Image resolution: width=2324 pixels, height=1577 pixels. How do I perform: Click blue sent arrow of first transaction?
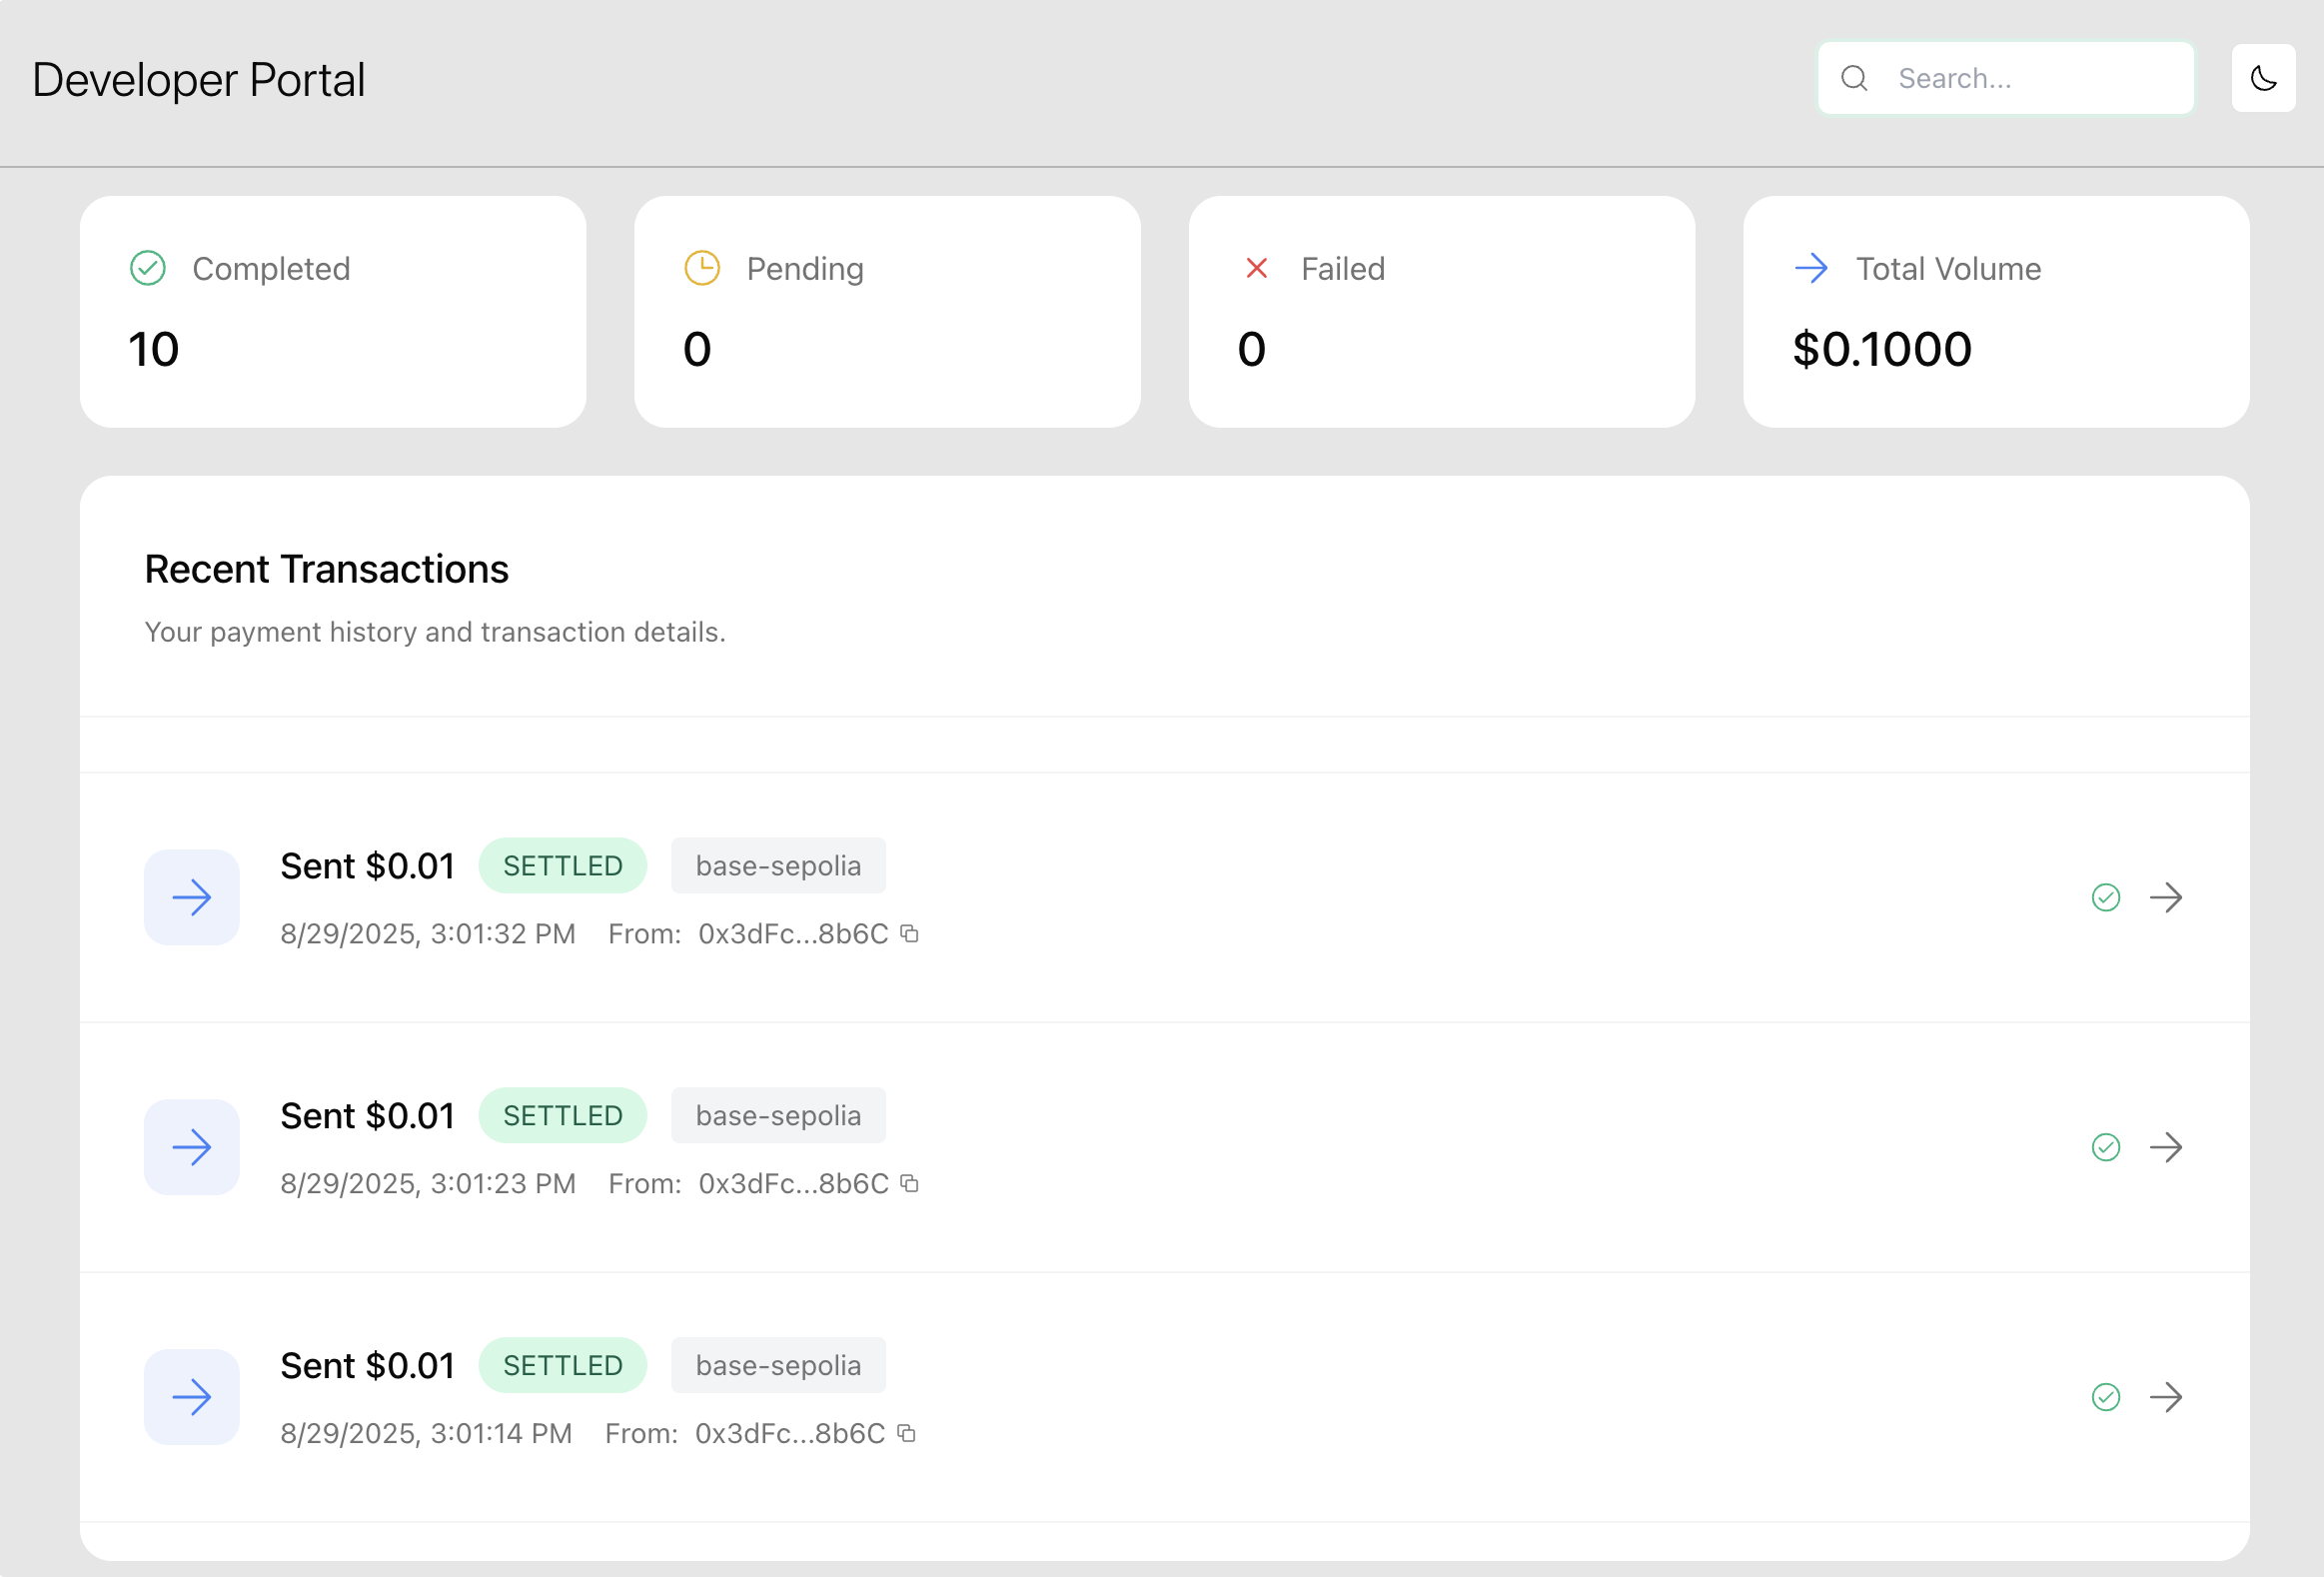(x=192, y=897)
